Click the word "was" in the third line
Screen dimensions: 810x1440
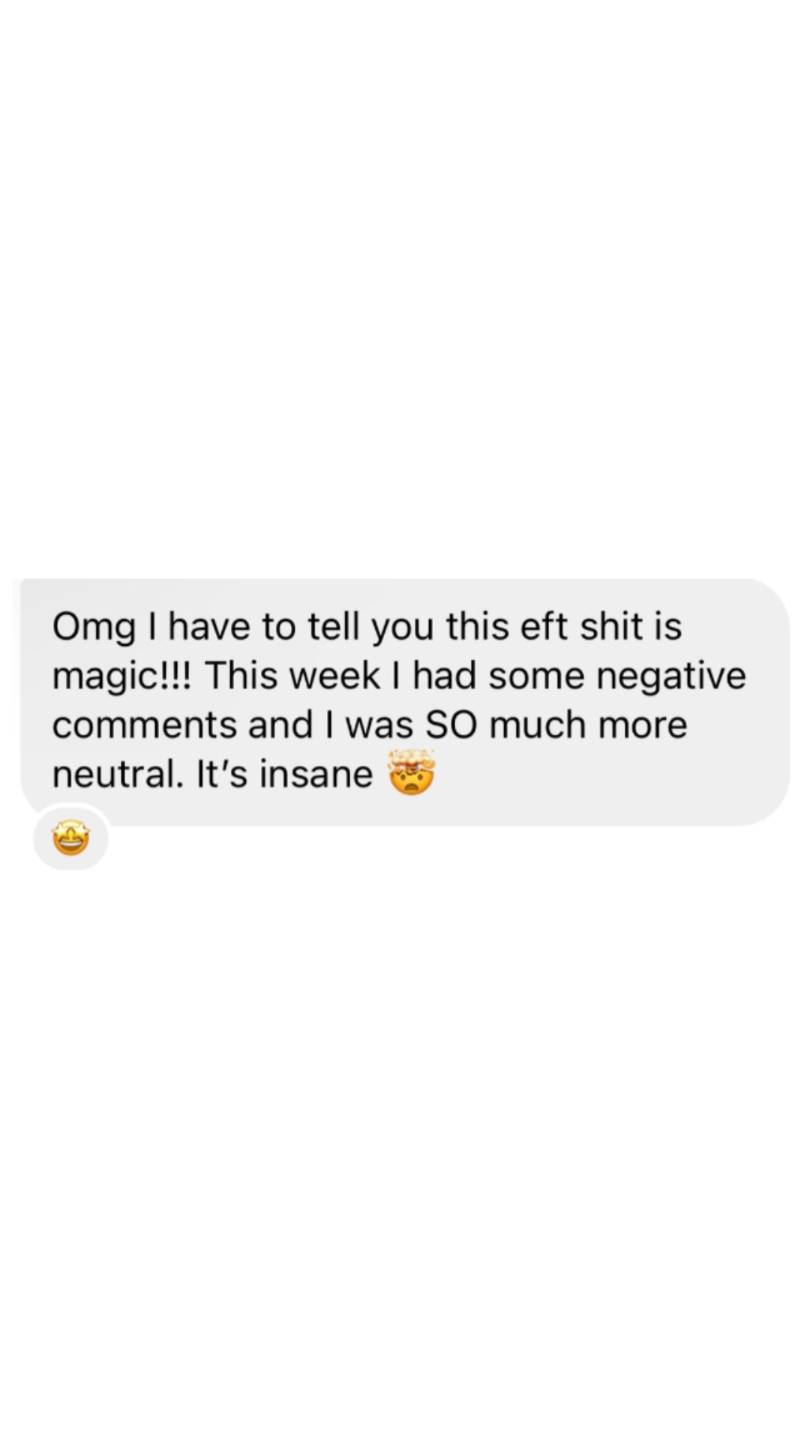(x=380, y=727)
